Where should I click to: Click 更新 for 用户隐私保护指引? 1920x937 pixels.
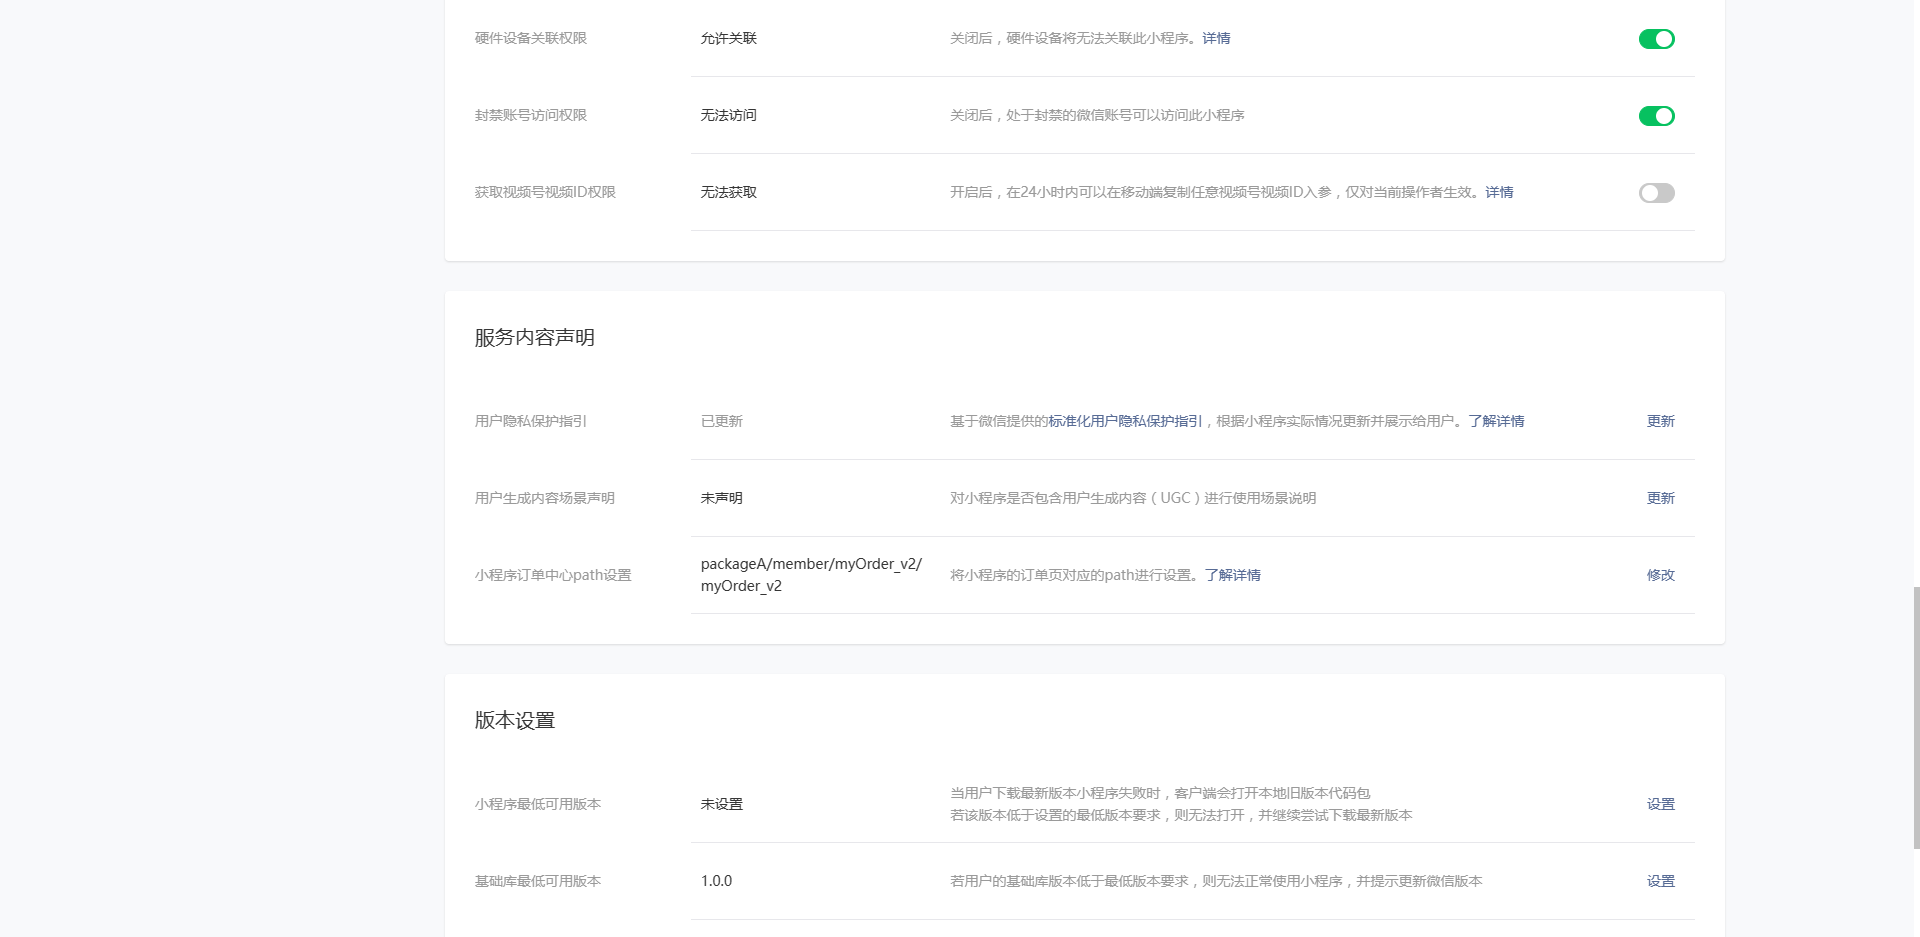(1660, 421)
